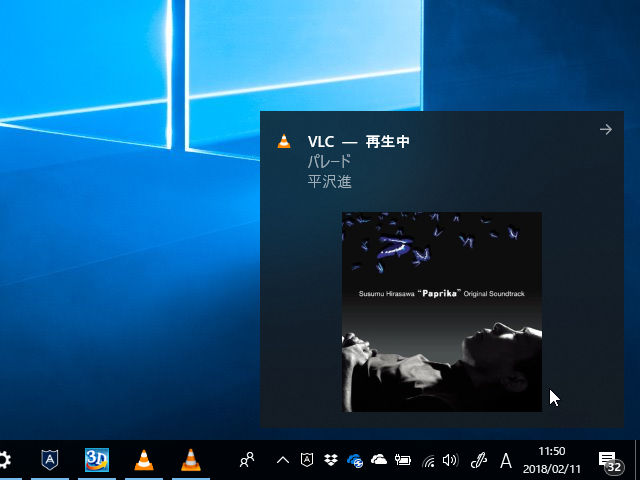This screenshot has height=480, width=640.
Task: Open Dropbox tray icon
Action: 331,460
